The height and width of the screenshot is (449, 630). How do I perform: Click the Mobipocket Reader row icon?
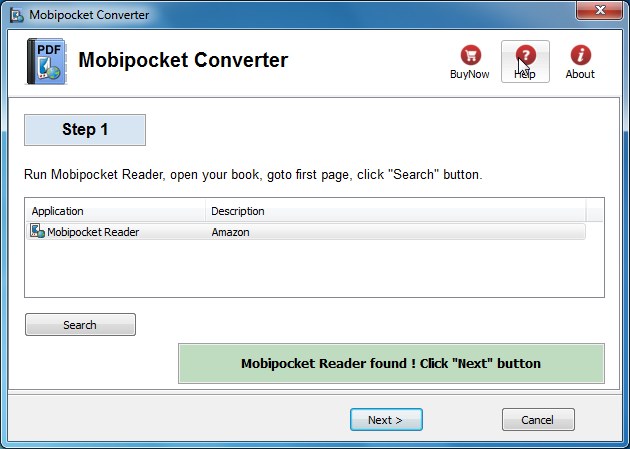(38, 232)
